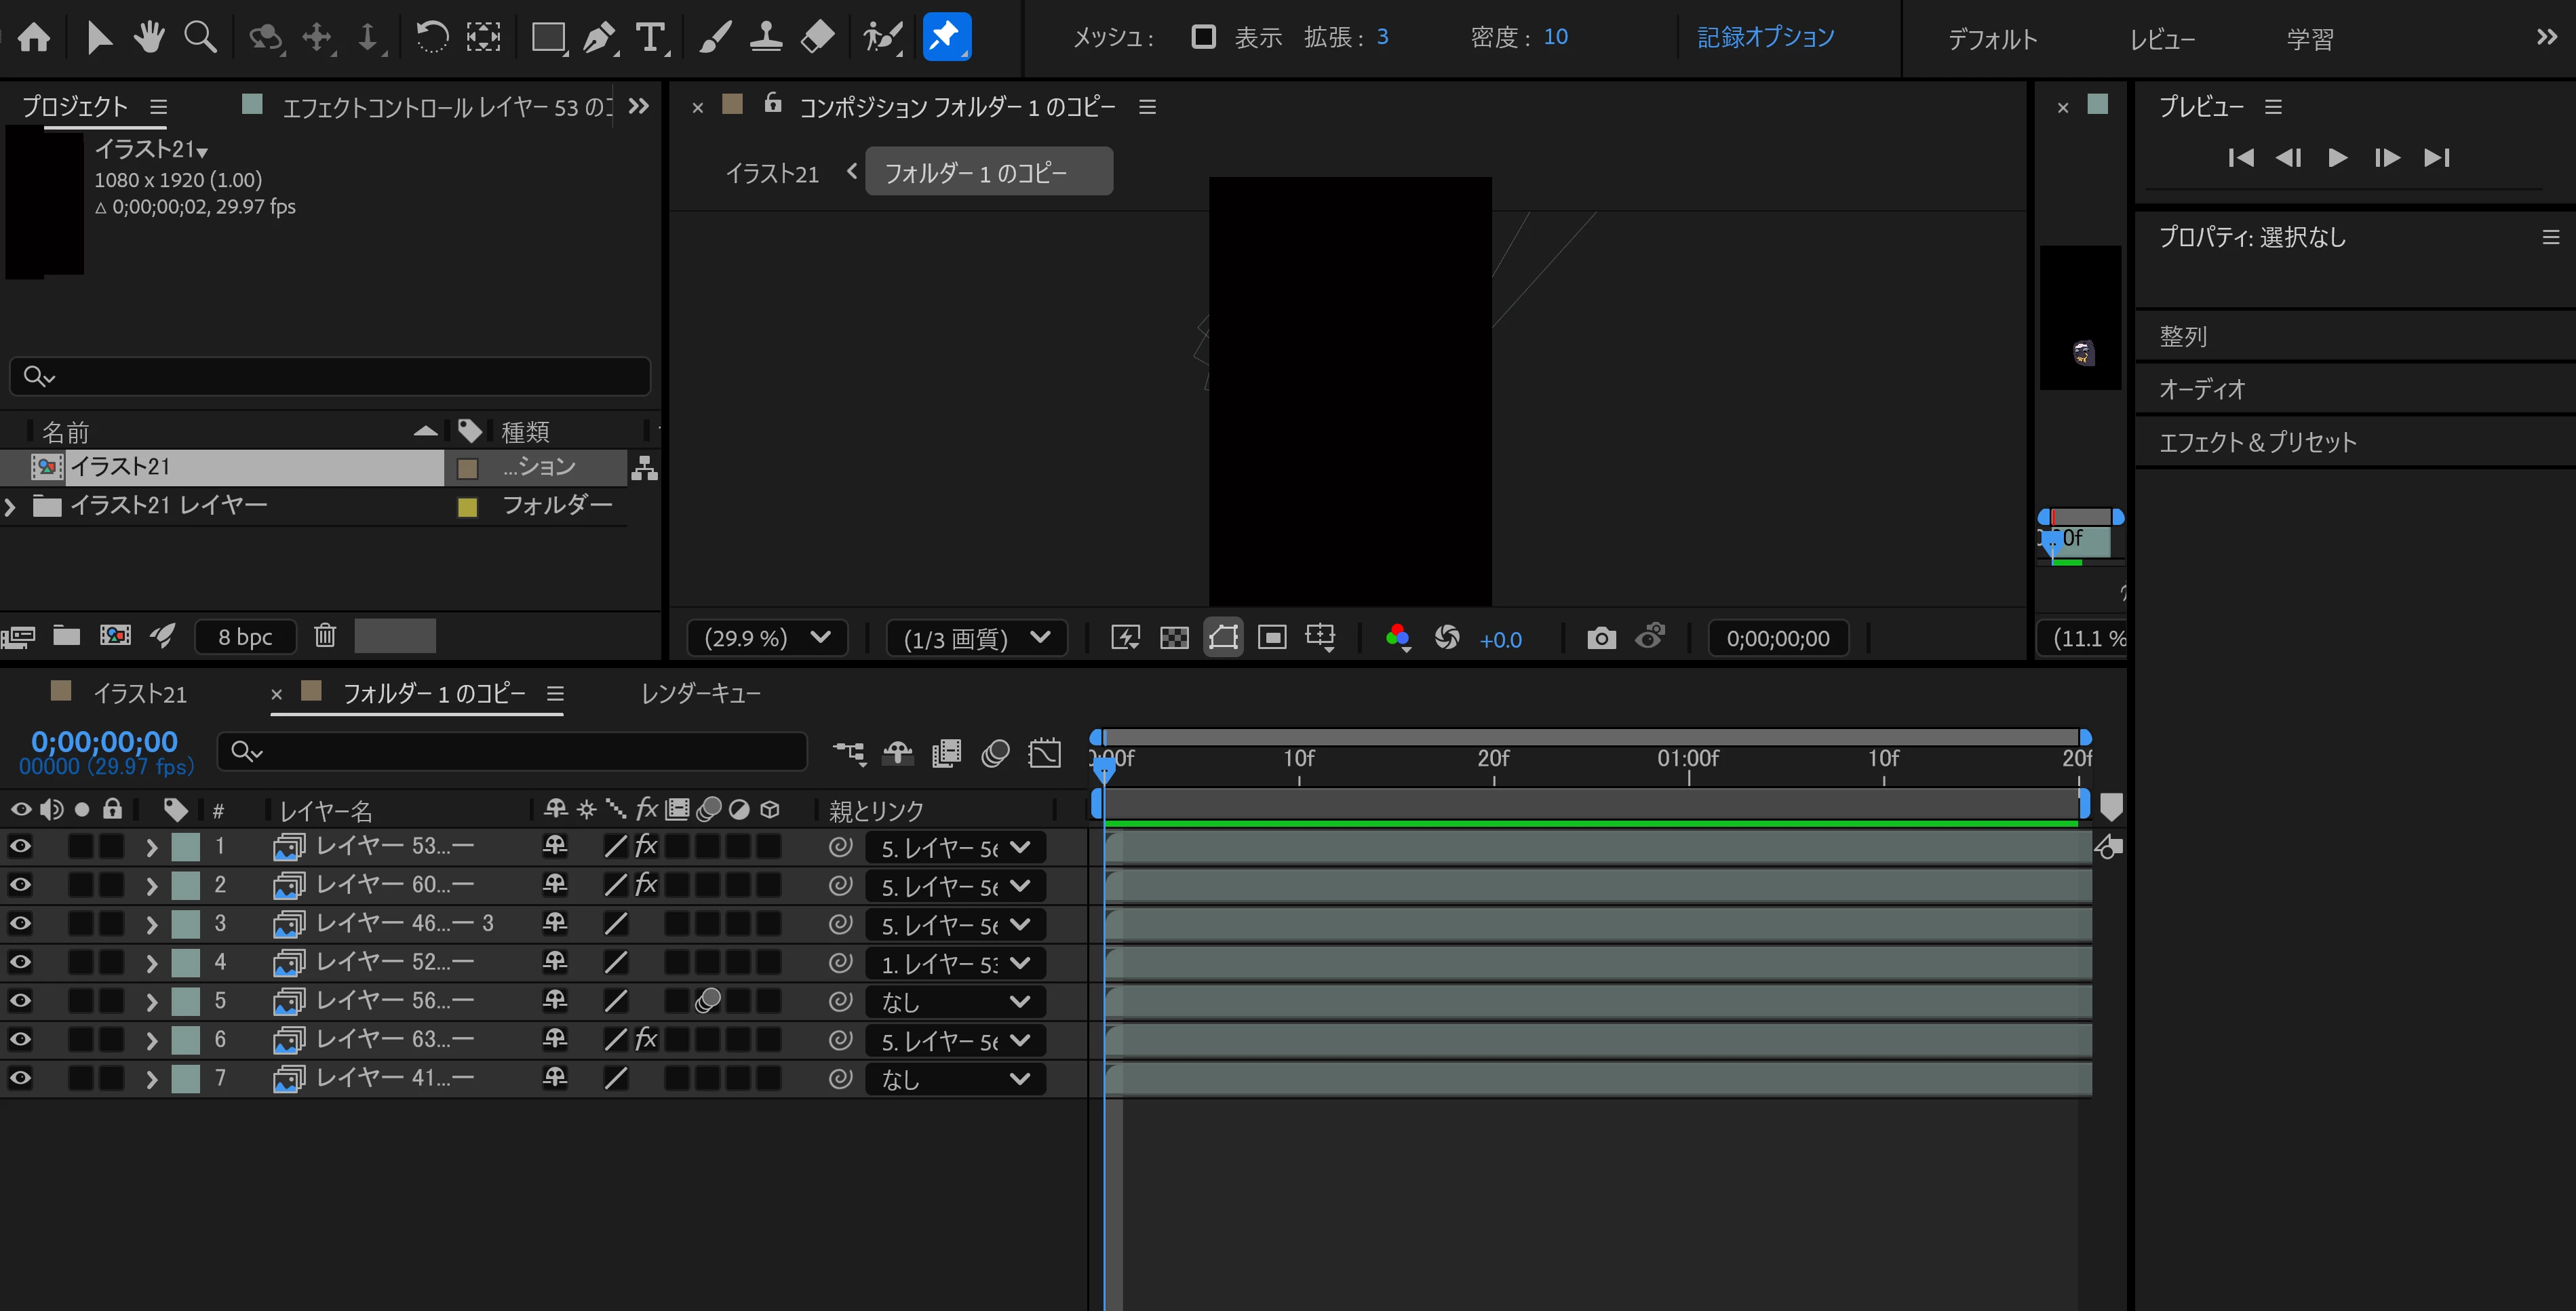Click the Clone Stamp tool
Image resolution: width=2576 pixels, height=1311 pixels.
click(766, 38)
